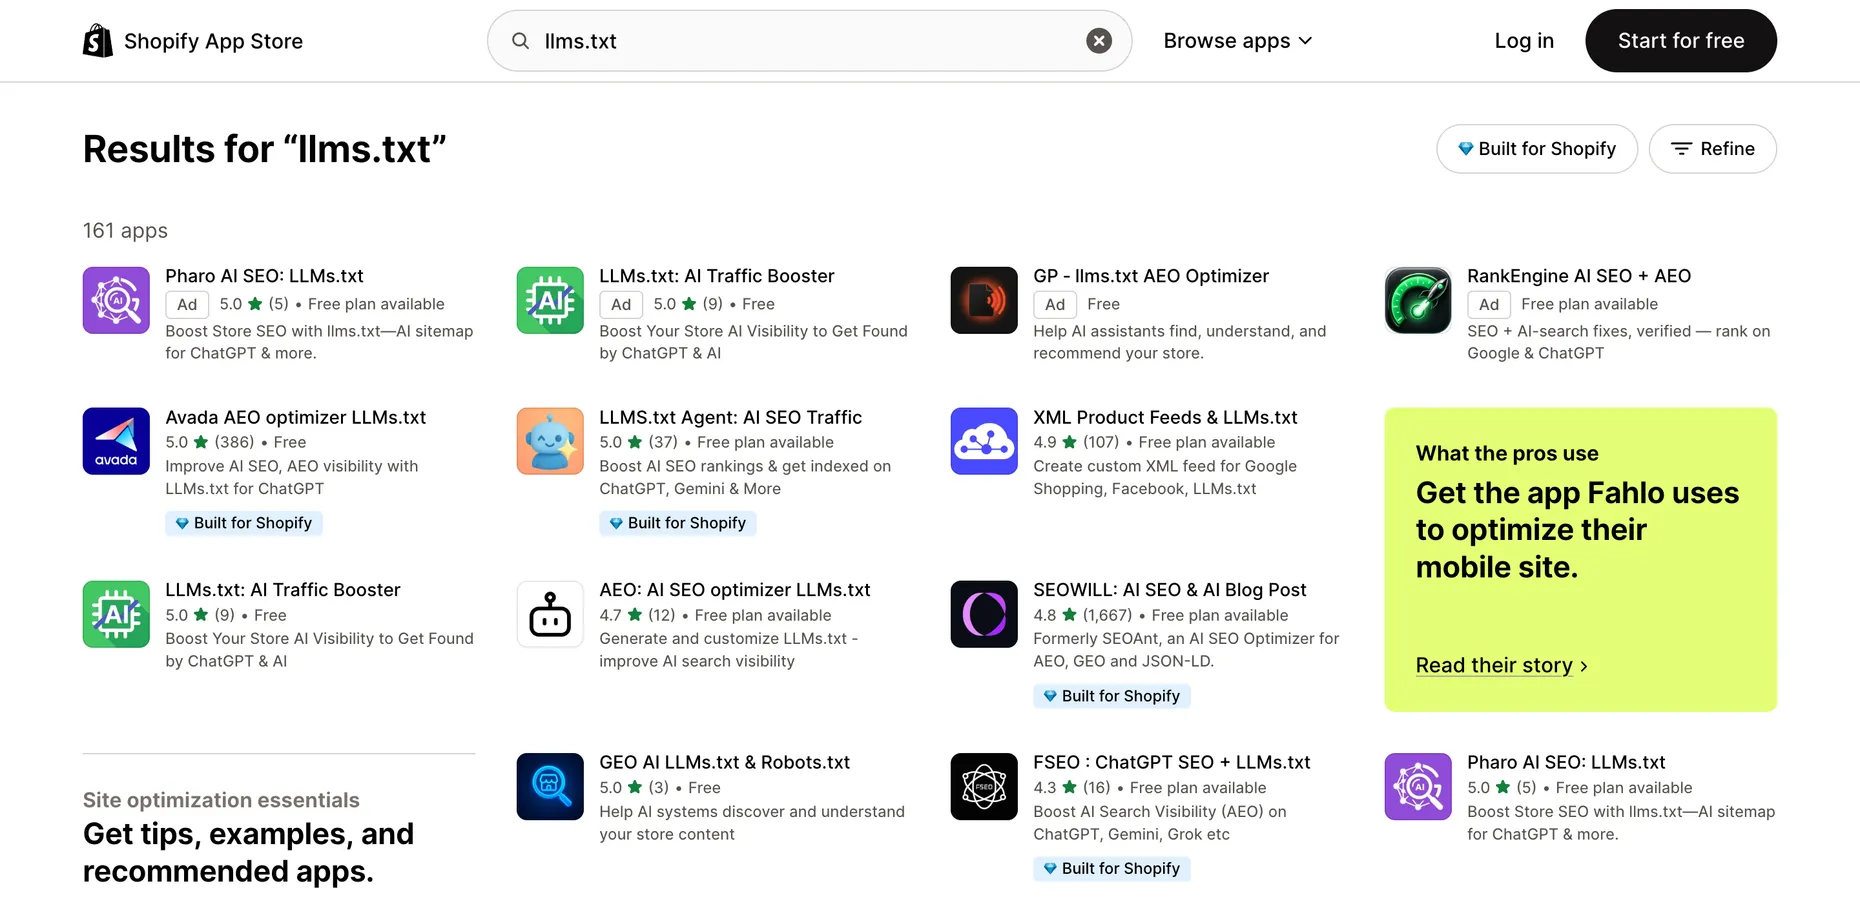Click the XML Product Feeds 4.9 (107) rating
Image resolution: width=1860 pixels, height=921 pixels.
point(1076,442)
